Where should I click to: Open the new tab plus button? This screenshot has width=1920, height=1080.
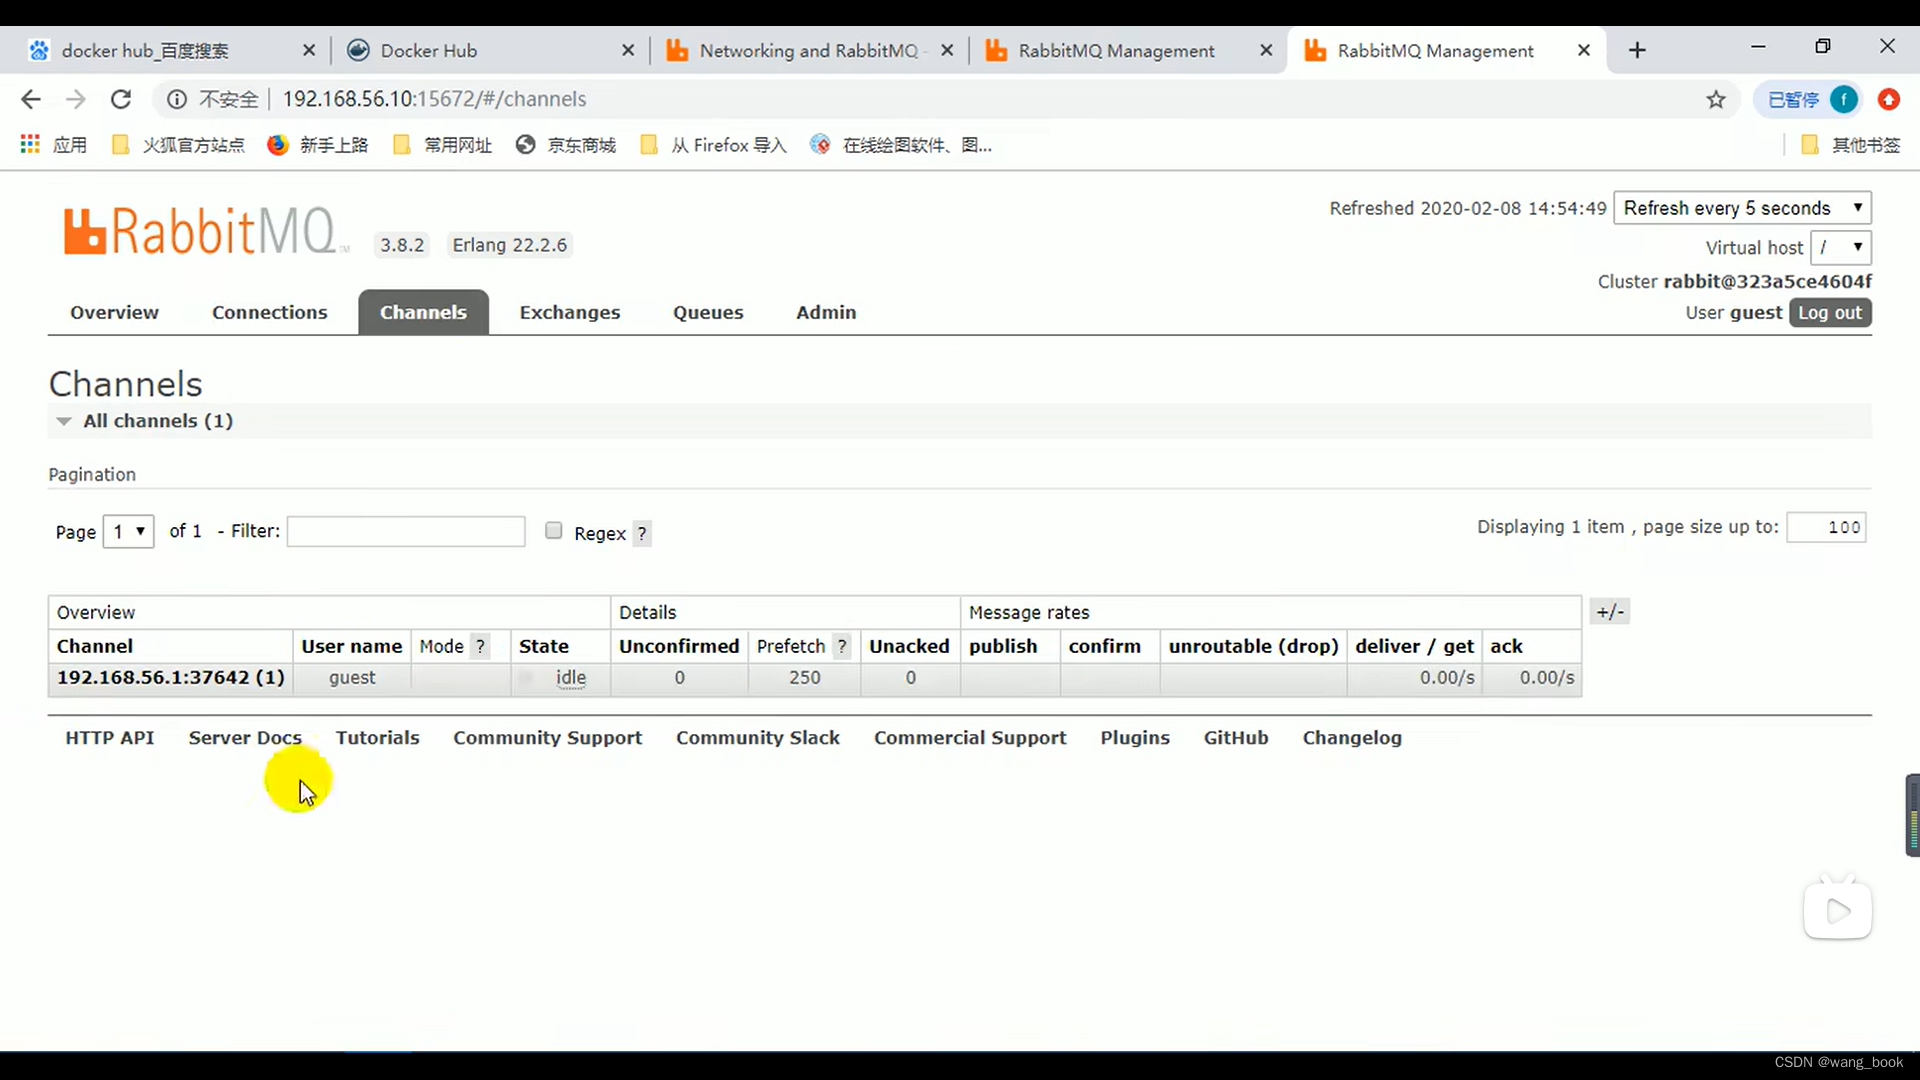point(1637,50)
